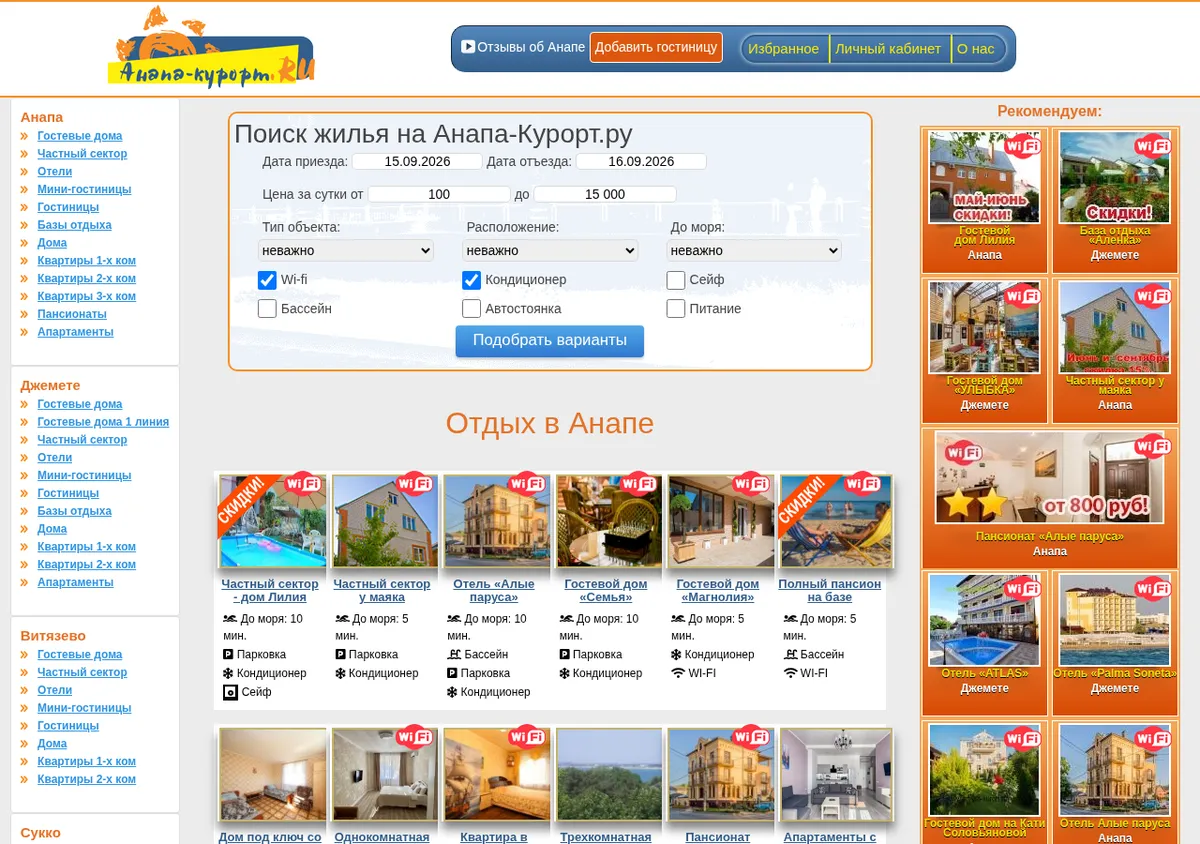The height and width of the screenshot is (844, 1200).
Task: Expand the Расположение dropdown
Action: click(x=550, y=250)
